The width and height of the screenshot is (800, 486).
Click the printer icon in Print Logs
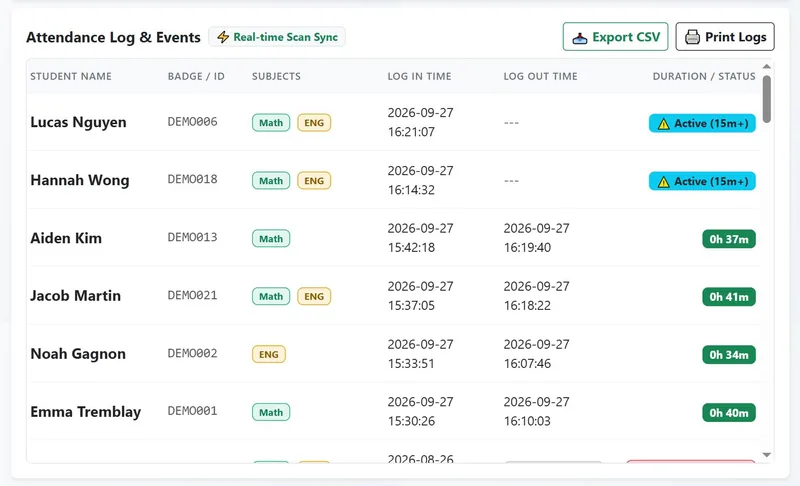pos(692,37)
